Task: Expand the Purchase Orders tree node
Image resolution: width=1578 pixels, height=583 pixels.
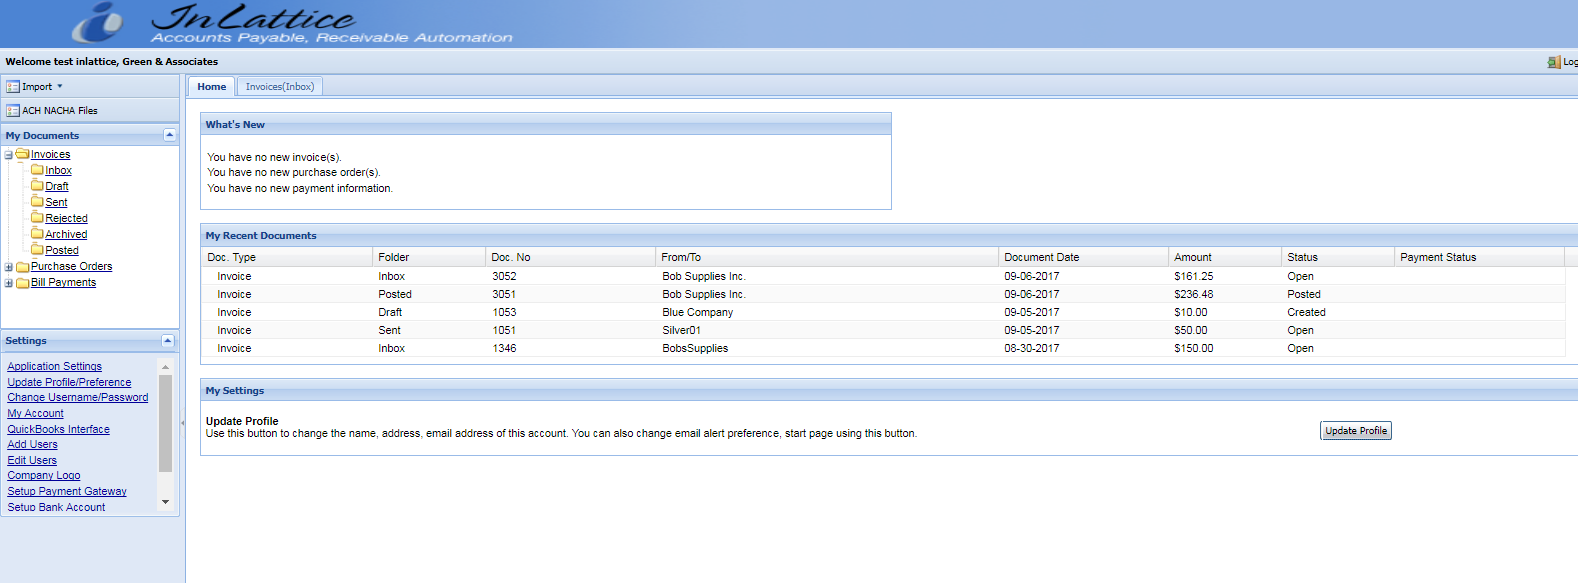Action: (x=9, y=267)
